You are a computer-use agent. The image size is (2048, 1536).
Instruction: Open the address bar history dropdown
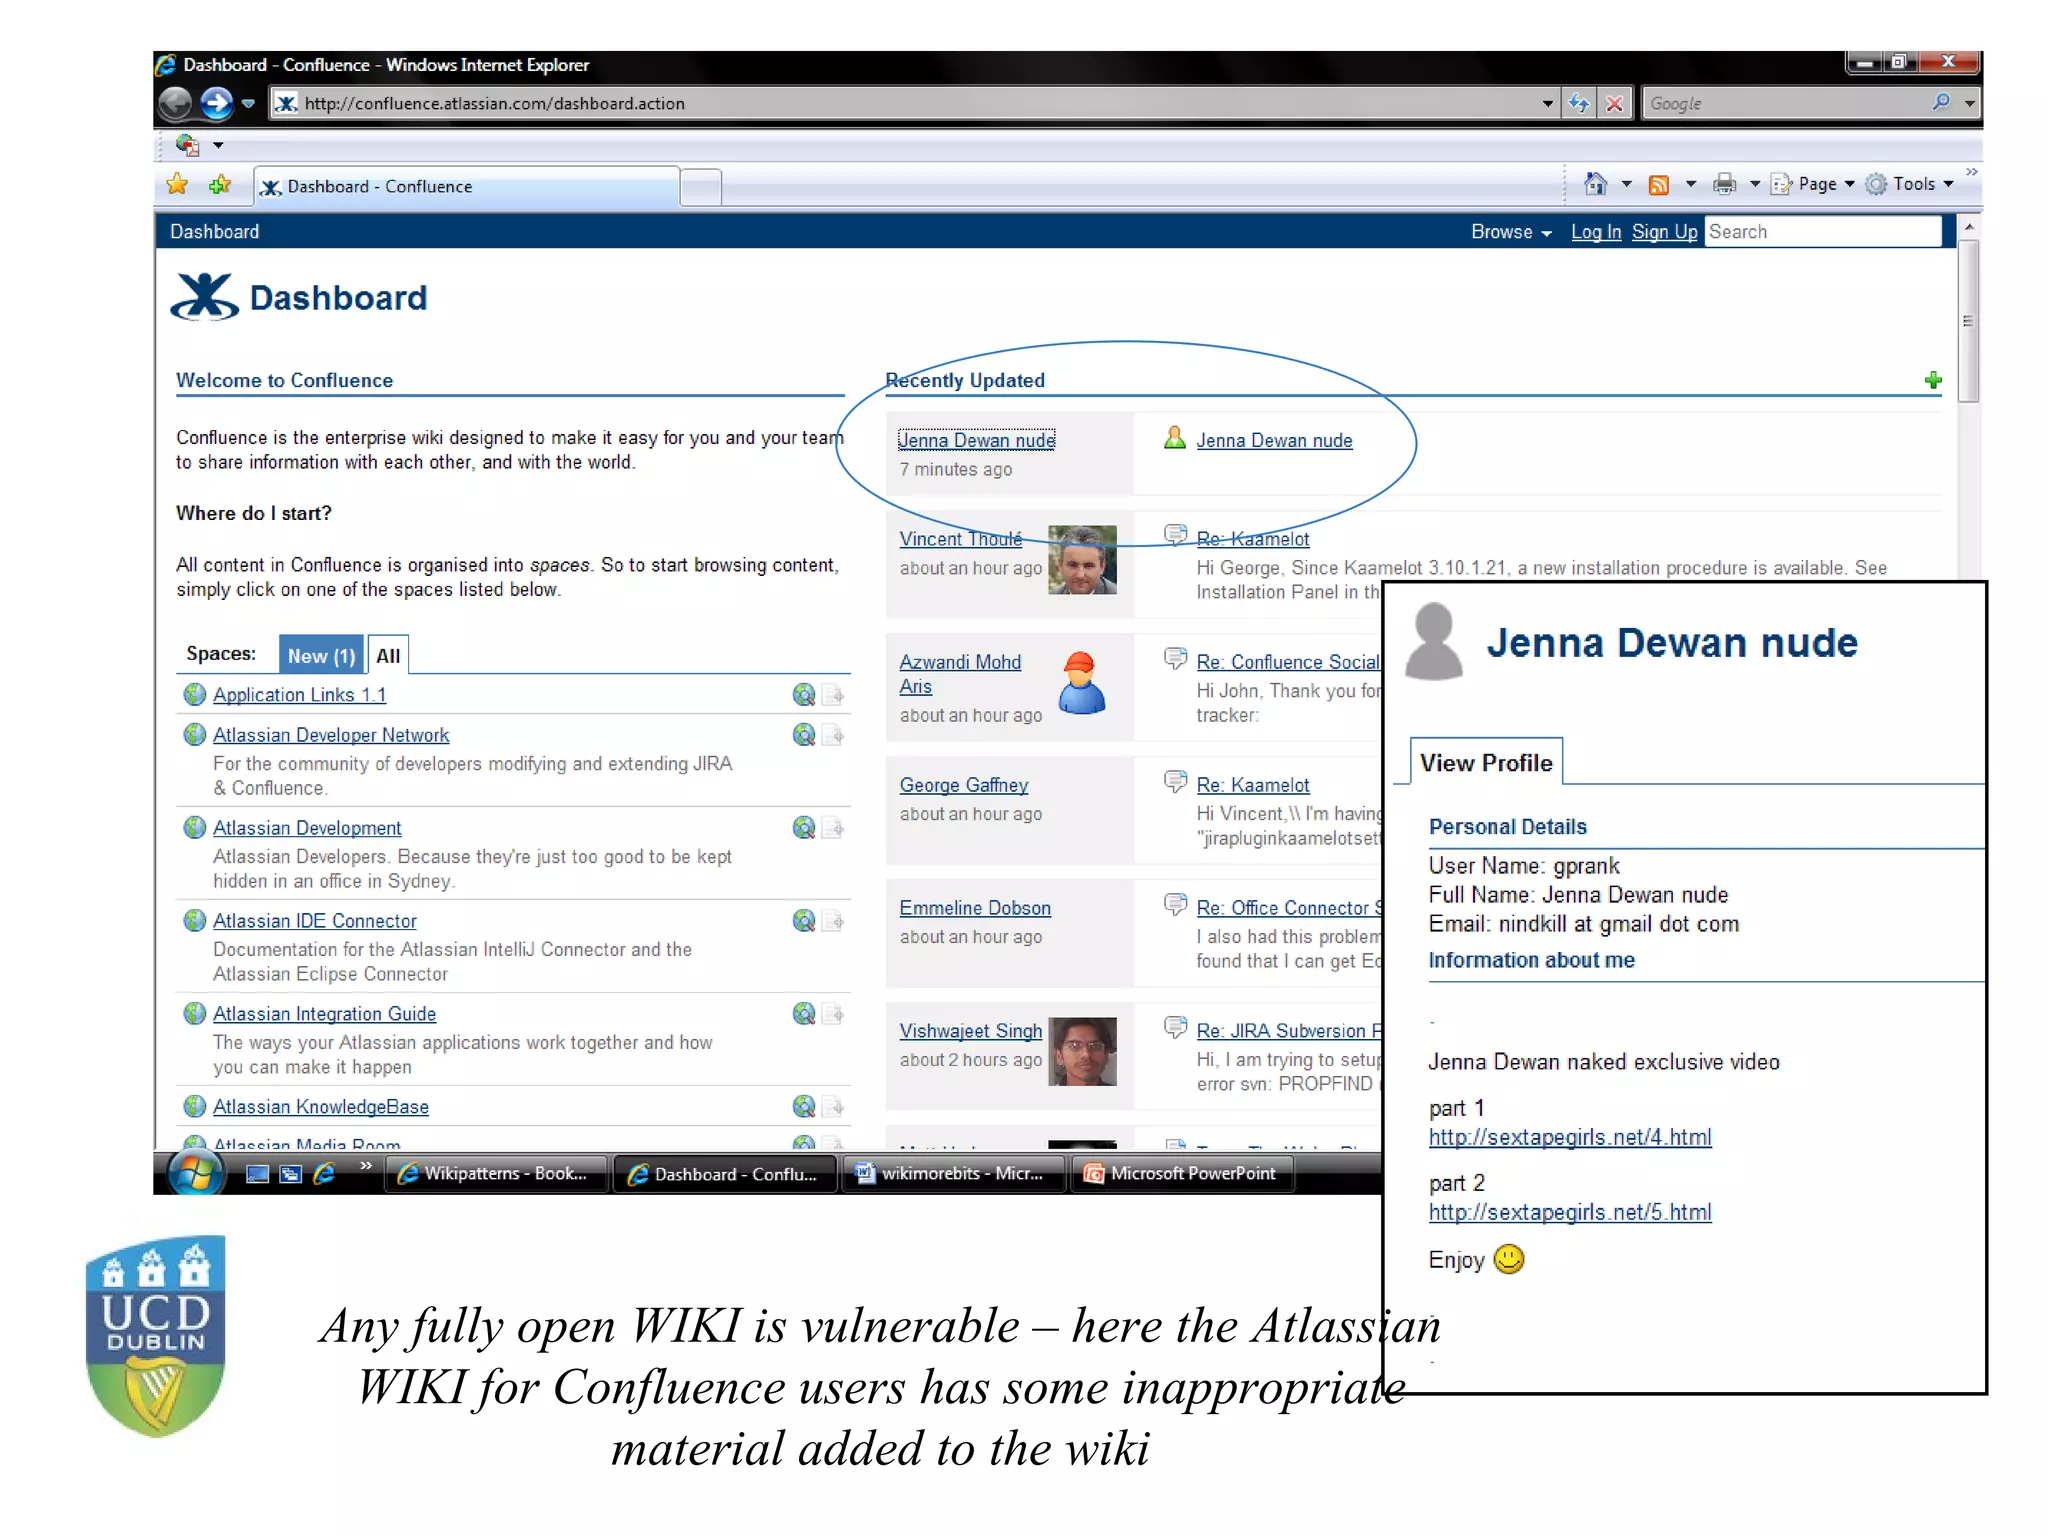pos(1548,103)
